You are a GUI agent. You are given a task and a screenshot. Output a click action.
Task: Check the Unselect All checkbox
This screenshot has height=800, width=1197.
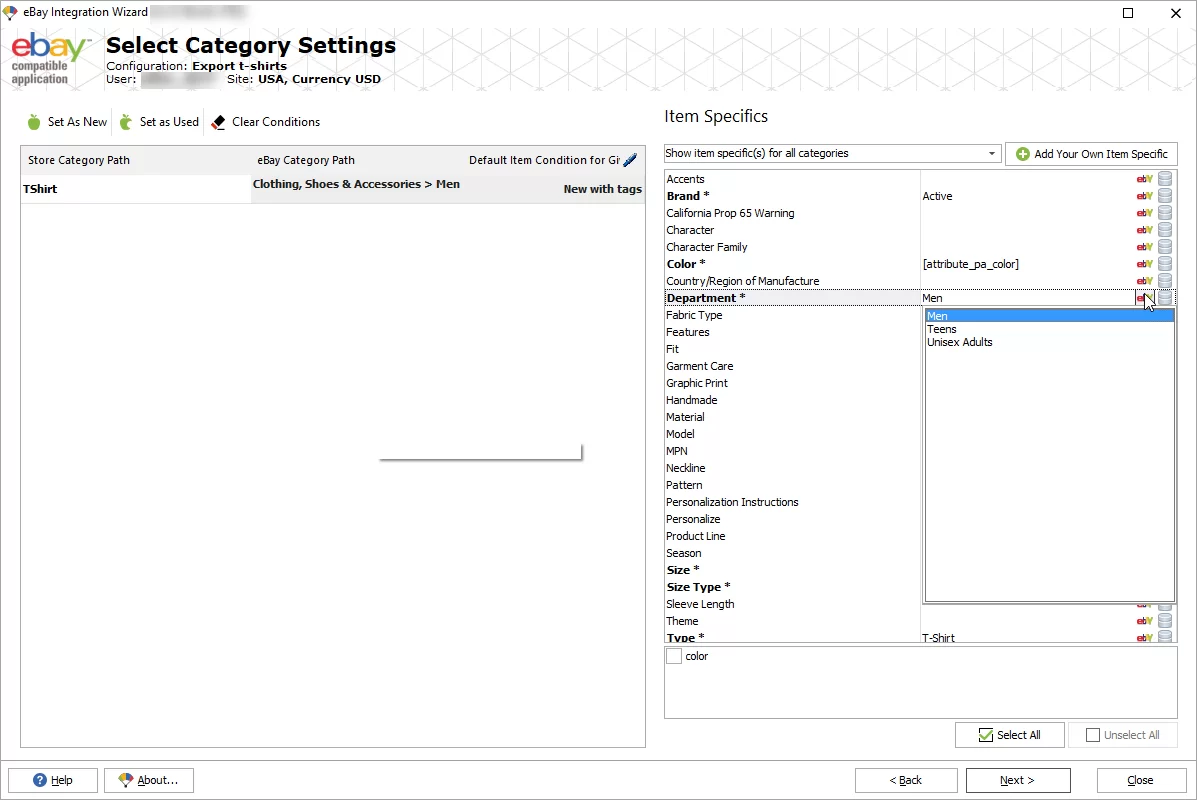(x=1093, y=734)
